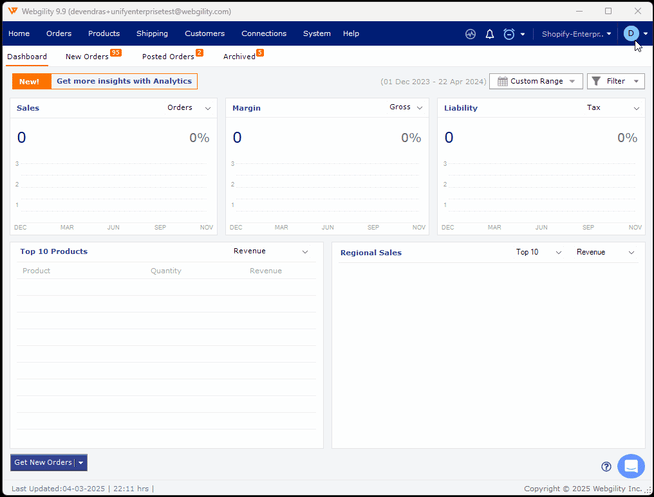654x497 pixels.
Task: Expand the Shopify-Enterprise store selector
Action: (x=576, y=34)
